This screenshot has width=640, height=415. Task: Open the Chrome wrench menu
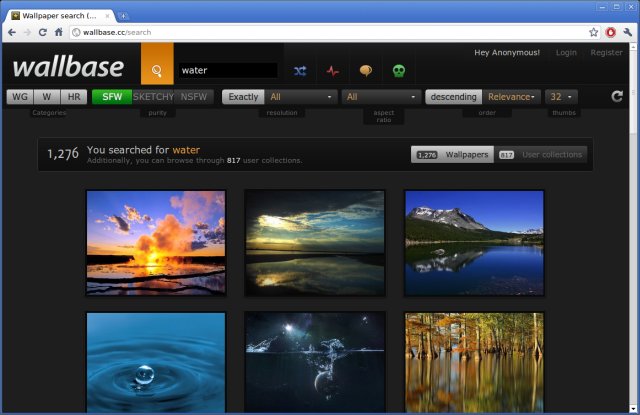pos(627,32)
